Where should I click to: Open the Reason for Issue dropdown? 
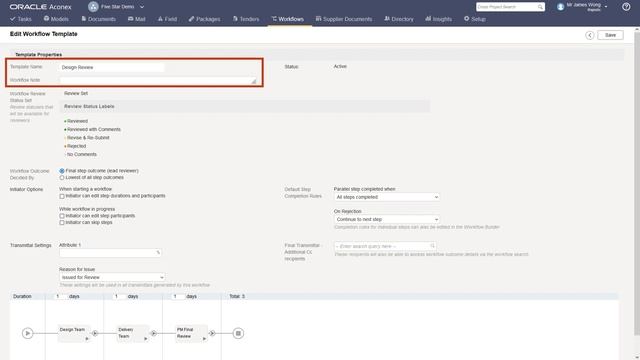point(112,277)
